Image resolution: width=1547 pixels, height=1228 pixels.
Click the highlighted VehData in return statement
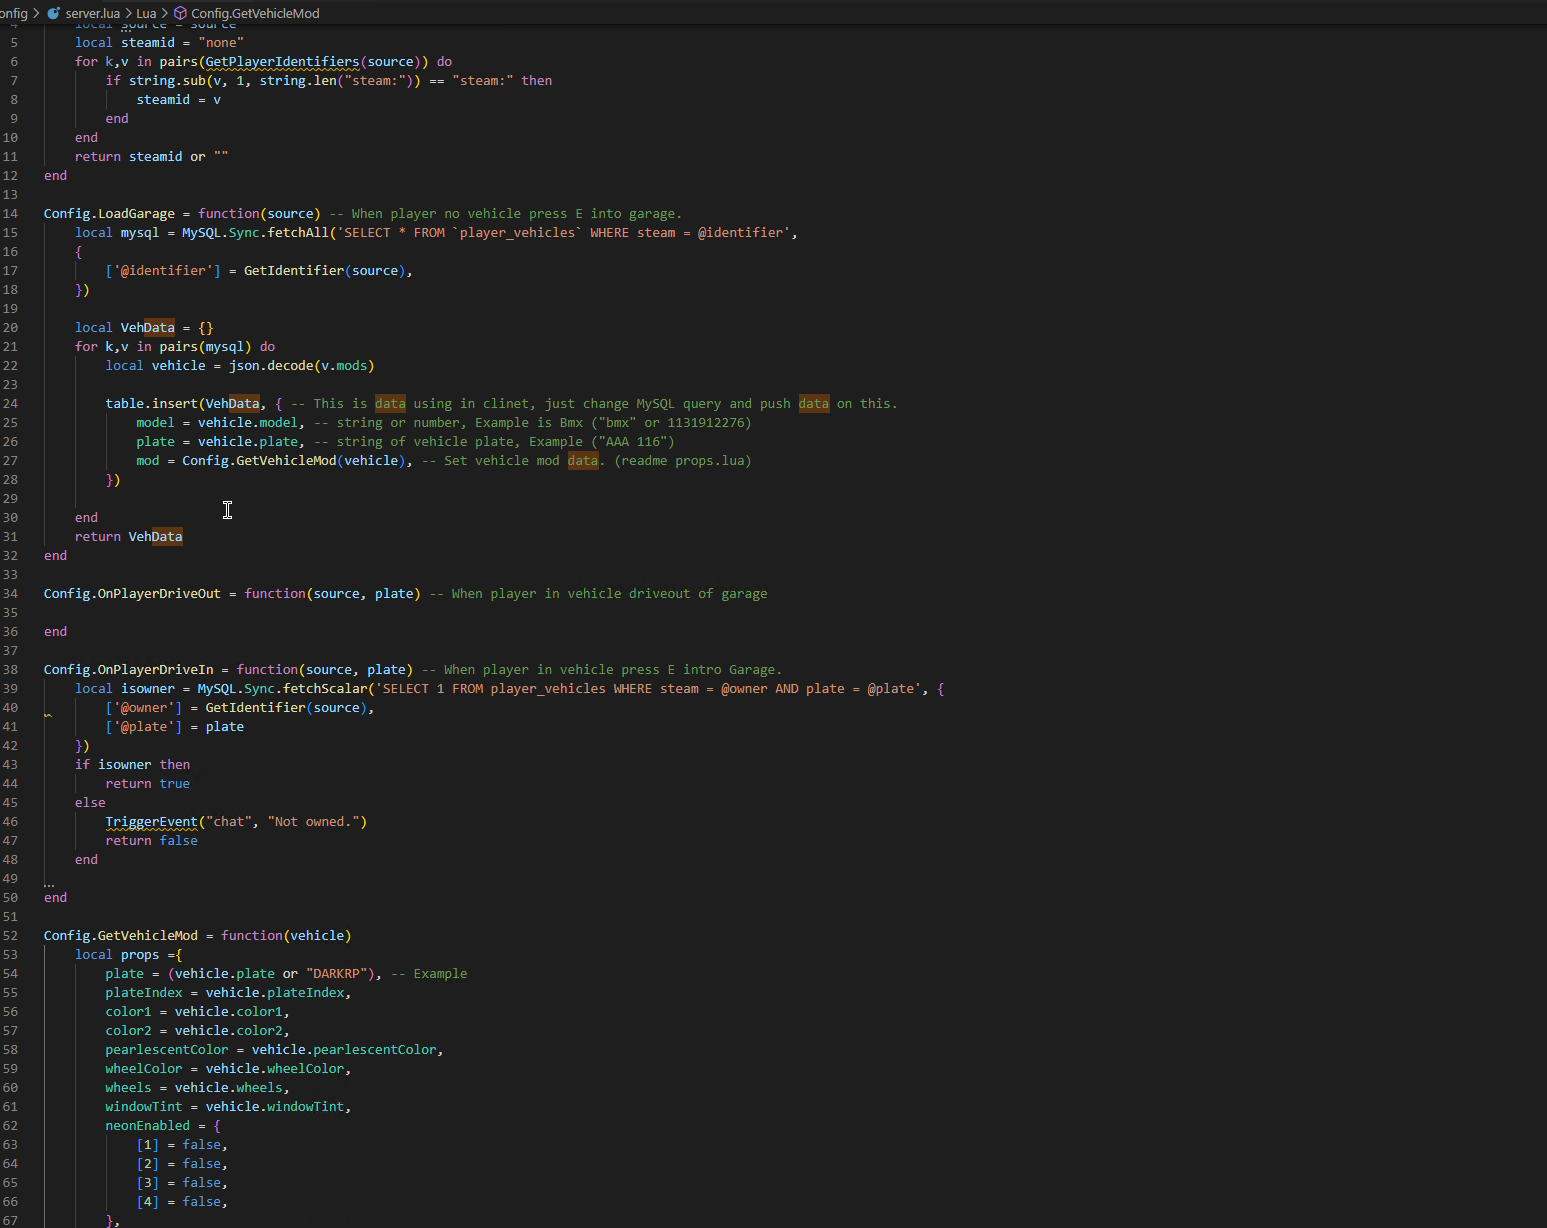click(155, 537)
